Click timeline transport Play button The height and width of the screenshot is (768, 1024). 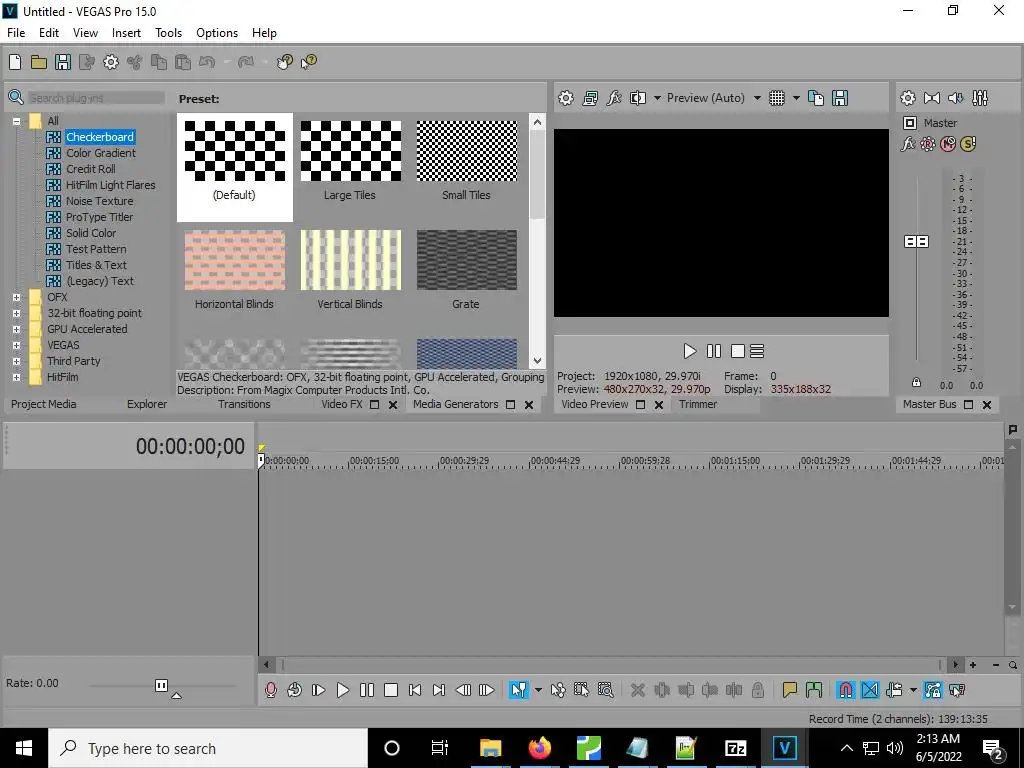(x=342, y=690)
